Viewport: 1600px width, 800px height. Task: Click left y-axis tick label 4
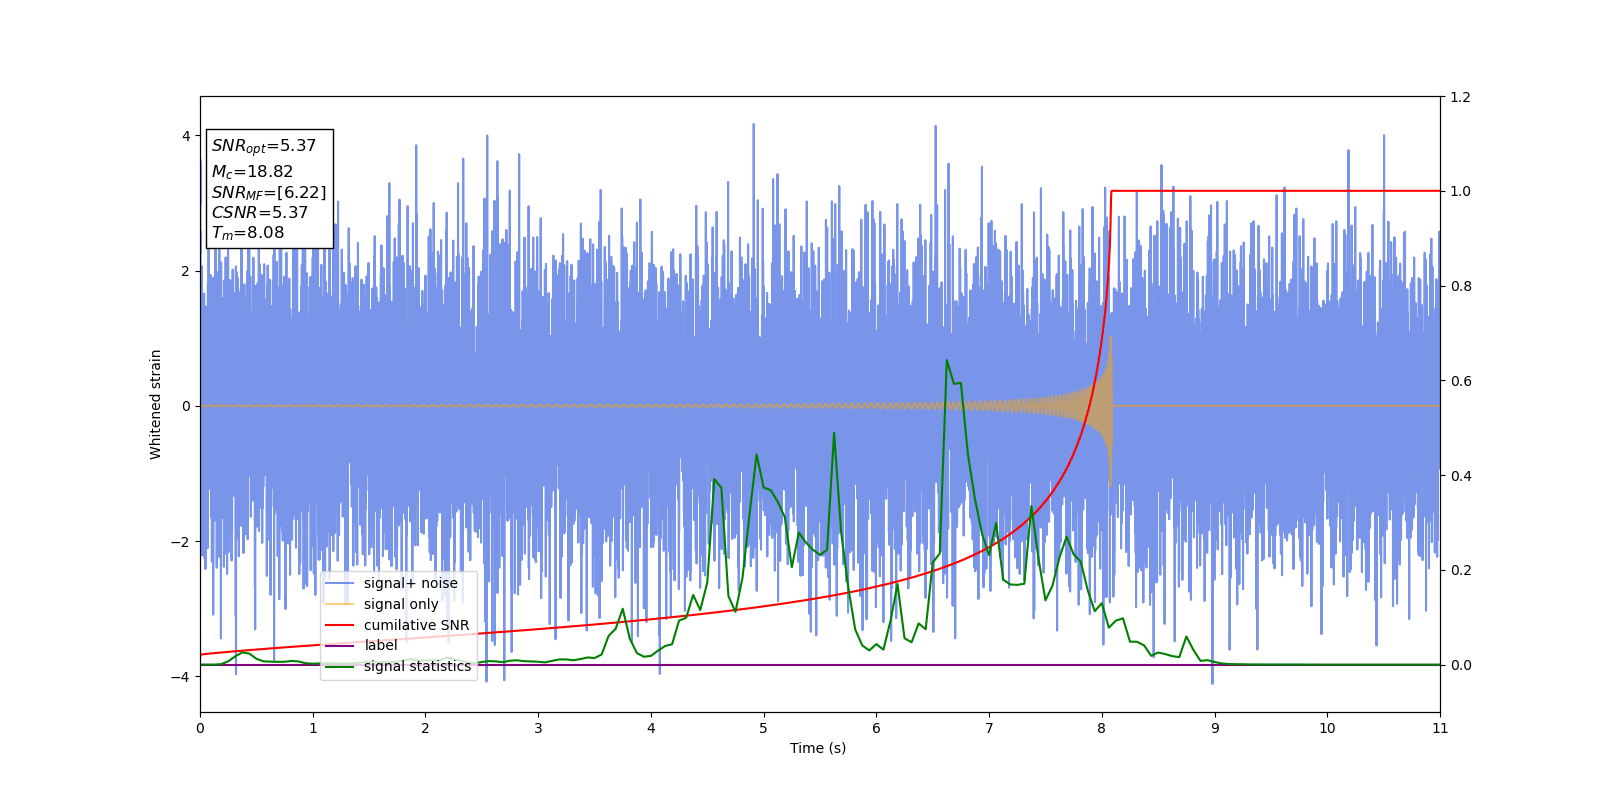pos(186,136)
